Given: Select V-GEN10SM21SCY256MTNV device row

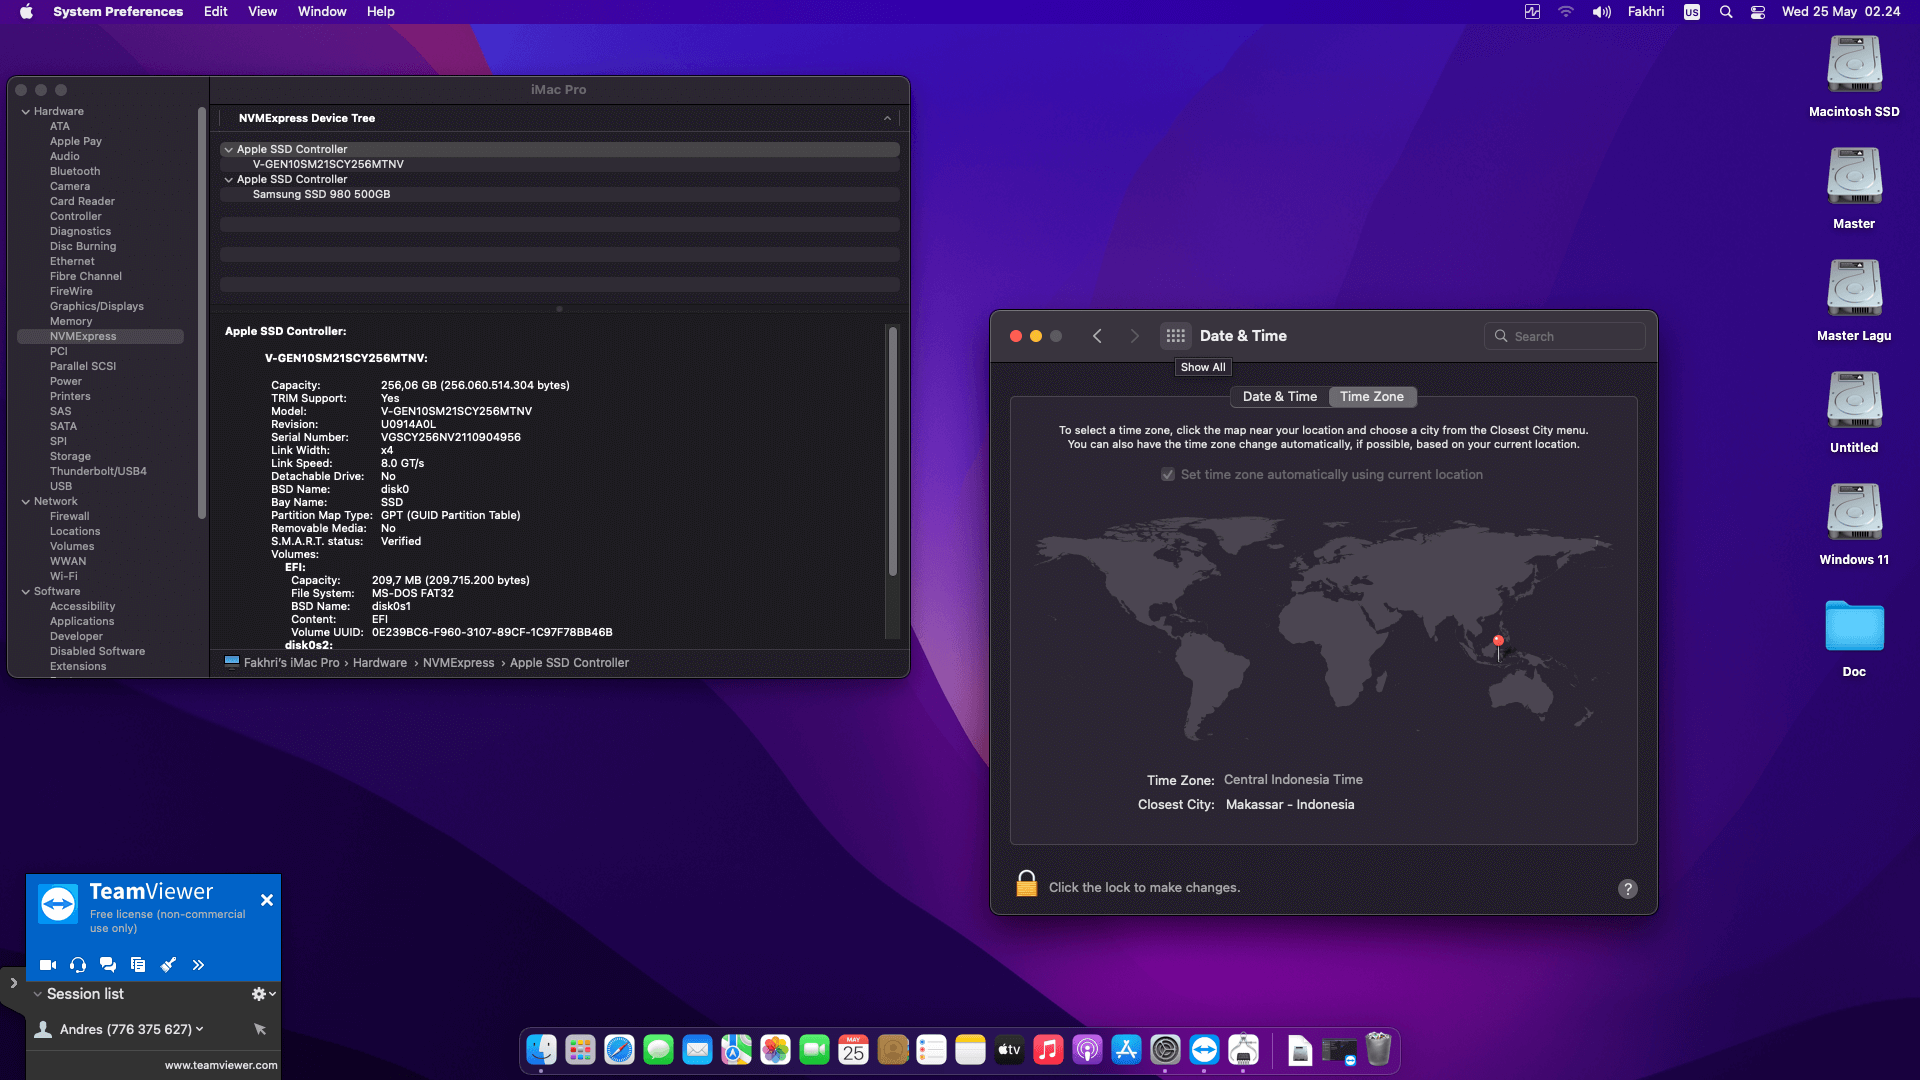Looking at the screenshot, I should click(x=559, y=165).
